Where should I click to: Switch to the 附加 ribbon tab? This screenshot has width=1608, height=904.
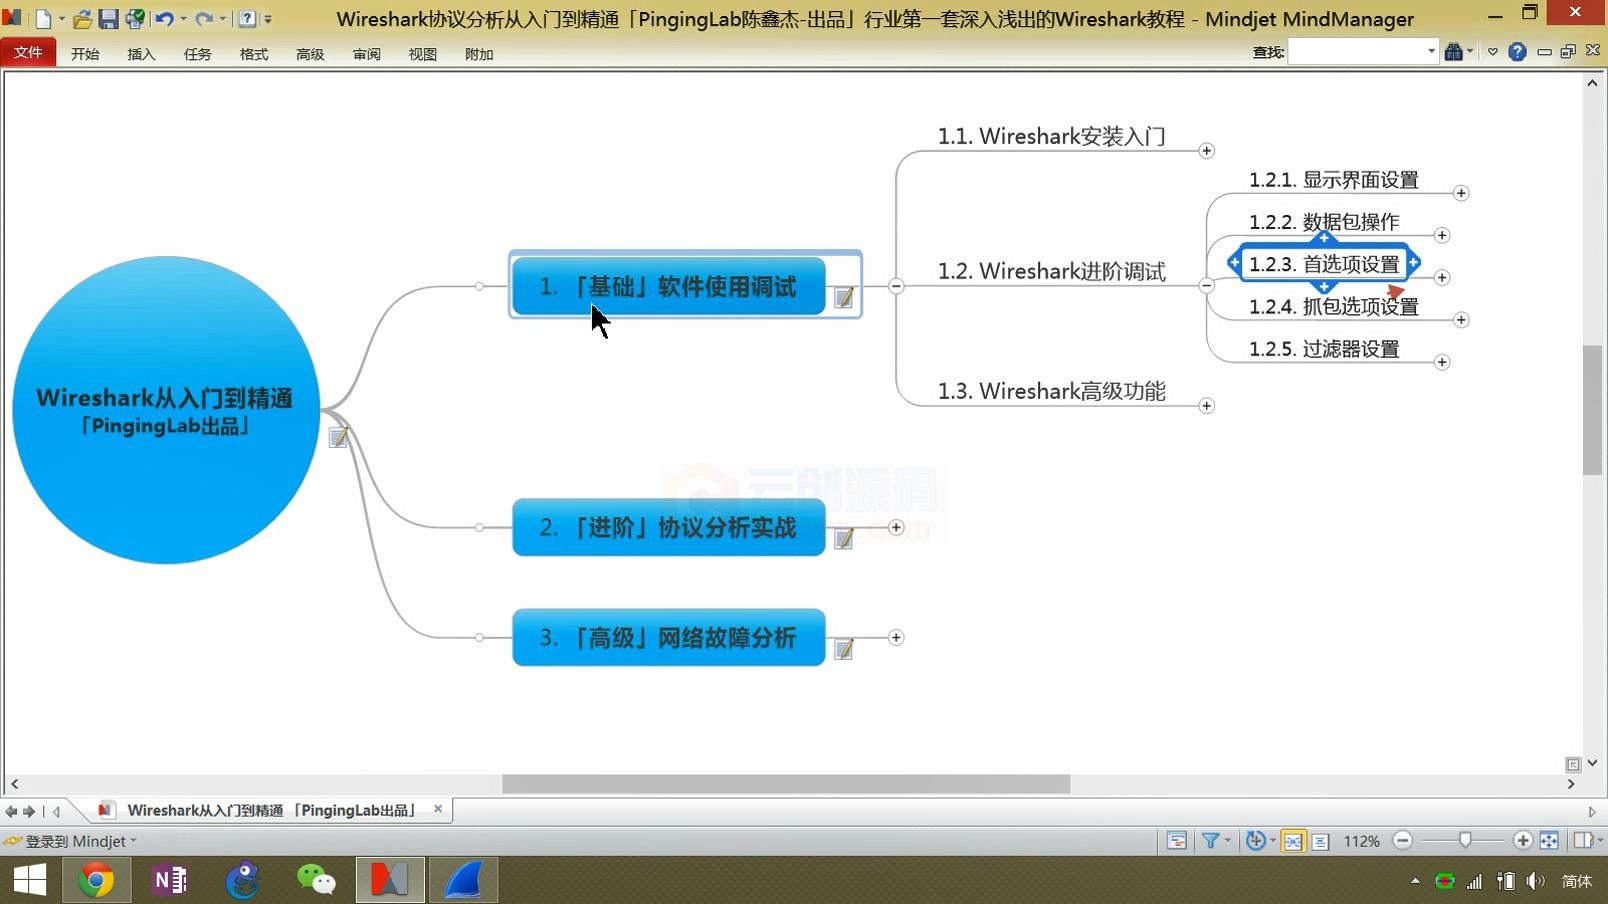479,54
